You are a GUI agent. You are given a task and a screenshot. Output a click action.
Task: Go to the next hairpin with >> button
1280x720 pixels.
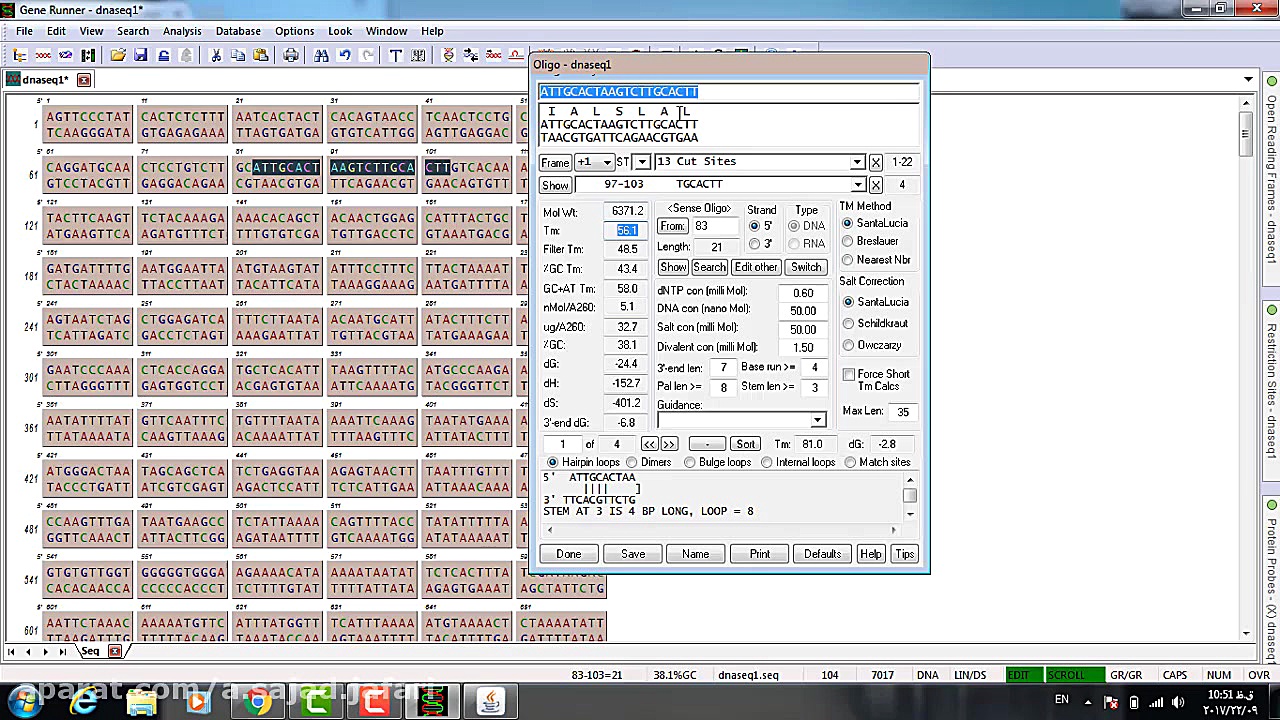(x=670, y=444)
